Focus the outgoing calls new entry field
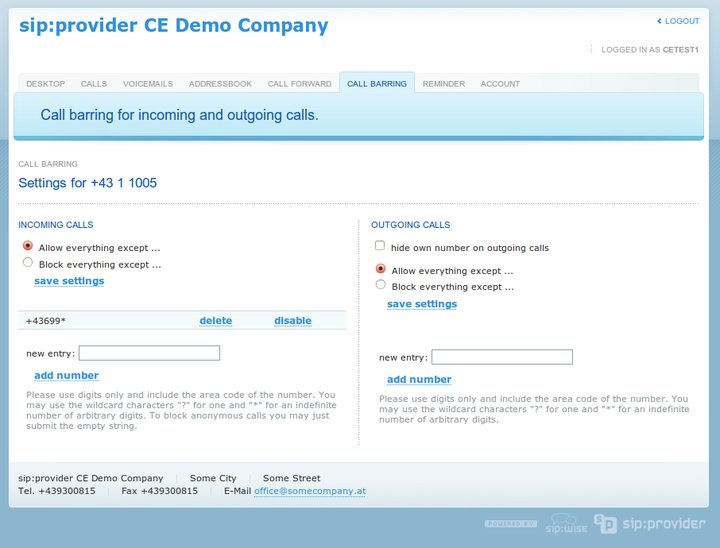 (x=502, y=357)
